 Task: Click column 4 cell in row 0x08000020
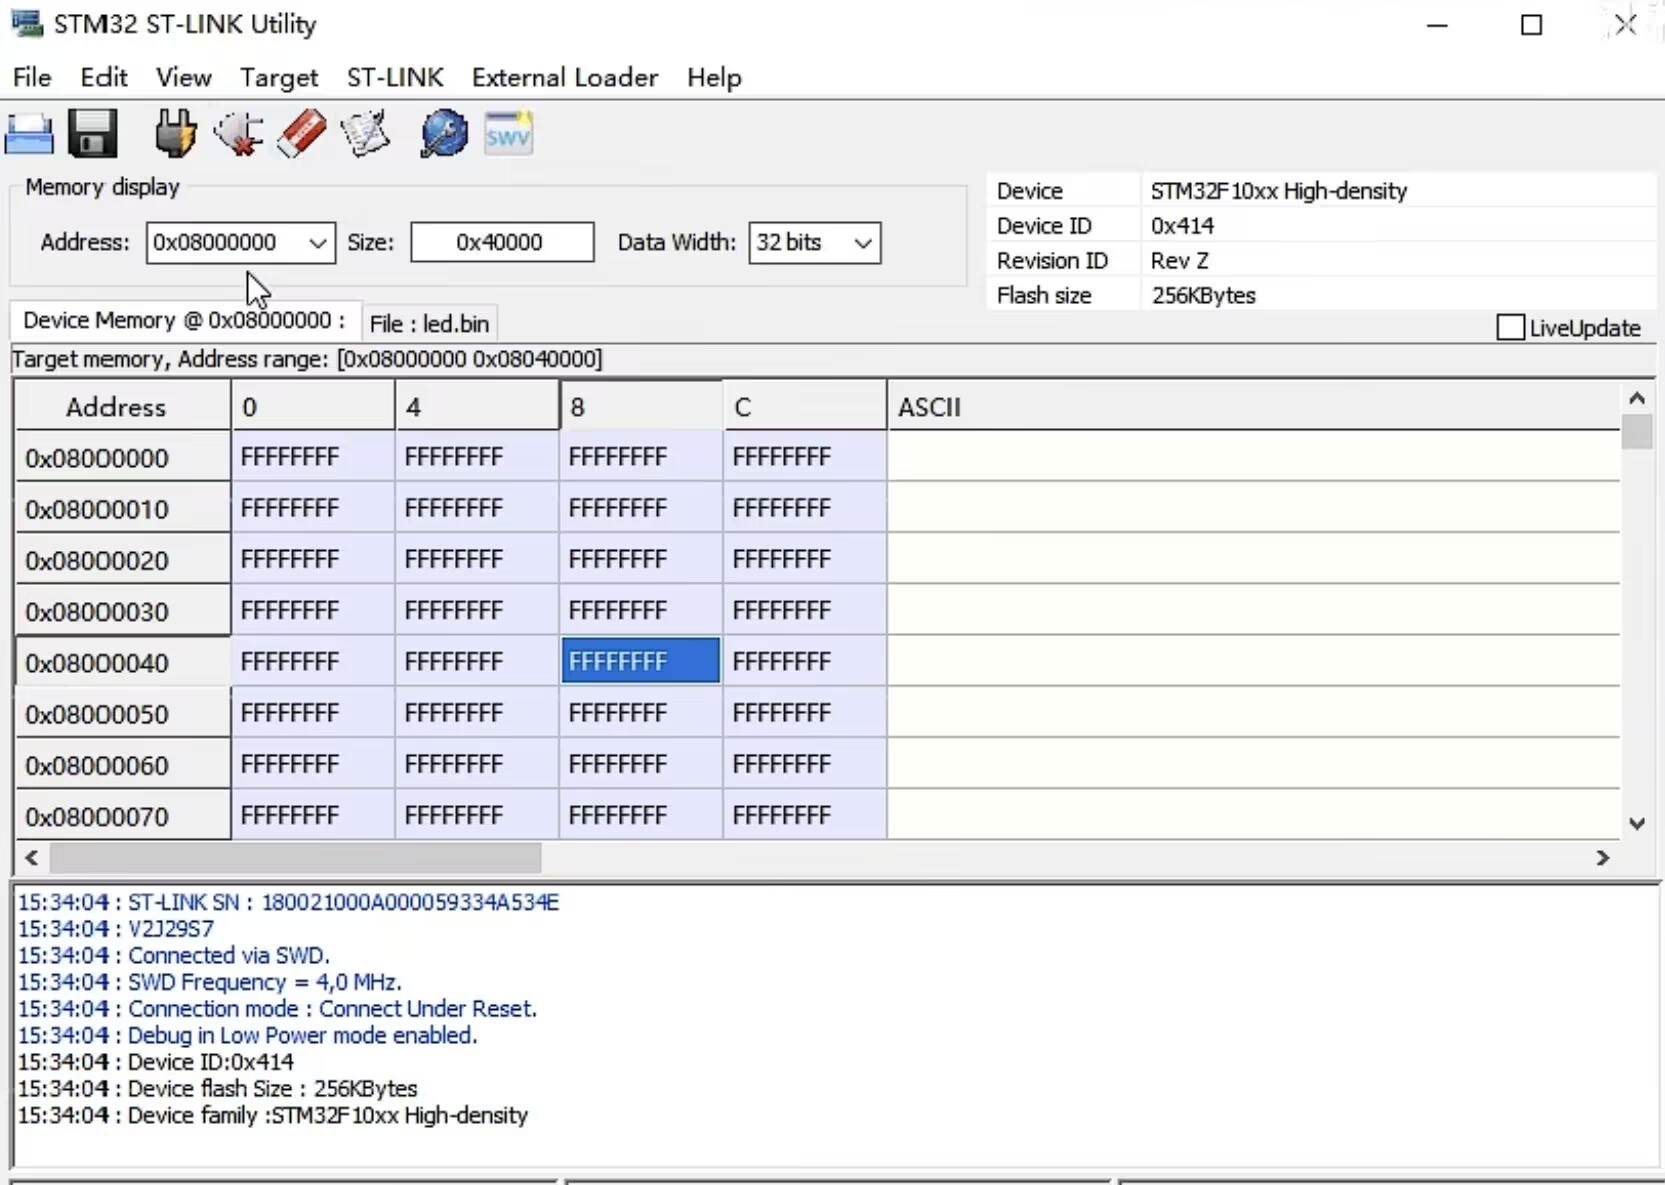[x=477, y=559]
